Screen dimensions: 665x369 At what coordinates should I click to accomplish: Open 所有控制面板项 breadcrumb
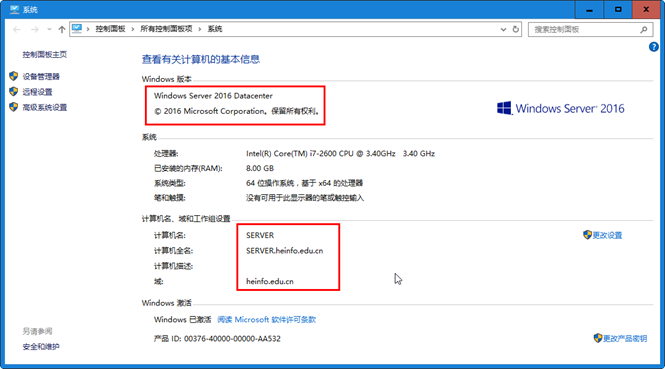tap(166, 29)
